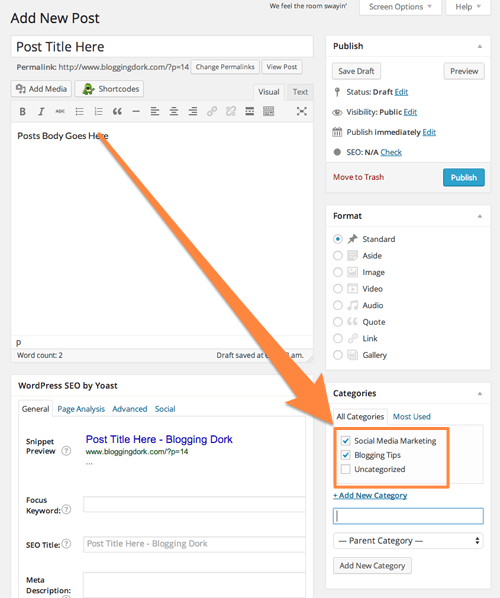Open distraction-free fullscreen mode
The image size is (500, 598).
pos(302,111)
